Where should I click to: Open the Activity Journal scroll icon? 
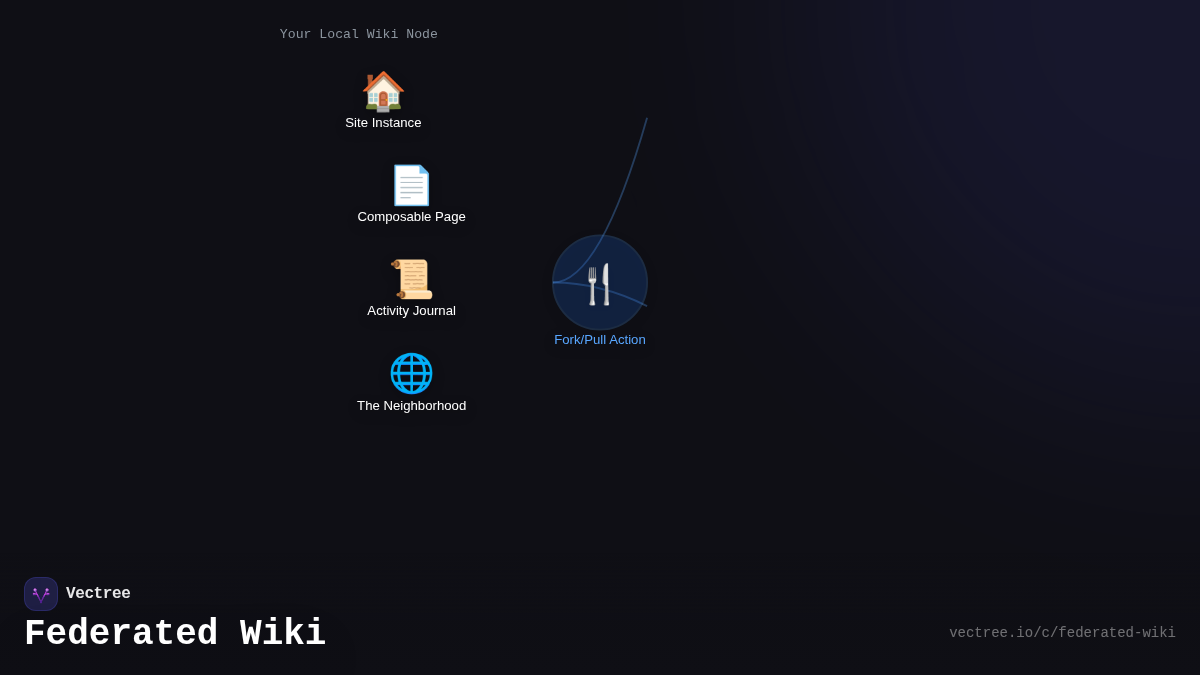click(x=411, y=278)
